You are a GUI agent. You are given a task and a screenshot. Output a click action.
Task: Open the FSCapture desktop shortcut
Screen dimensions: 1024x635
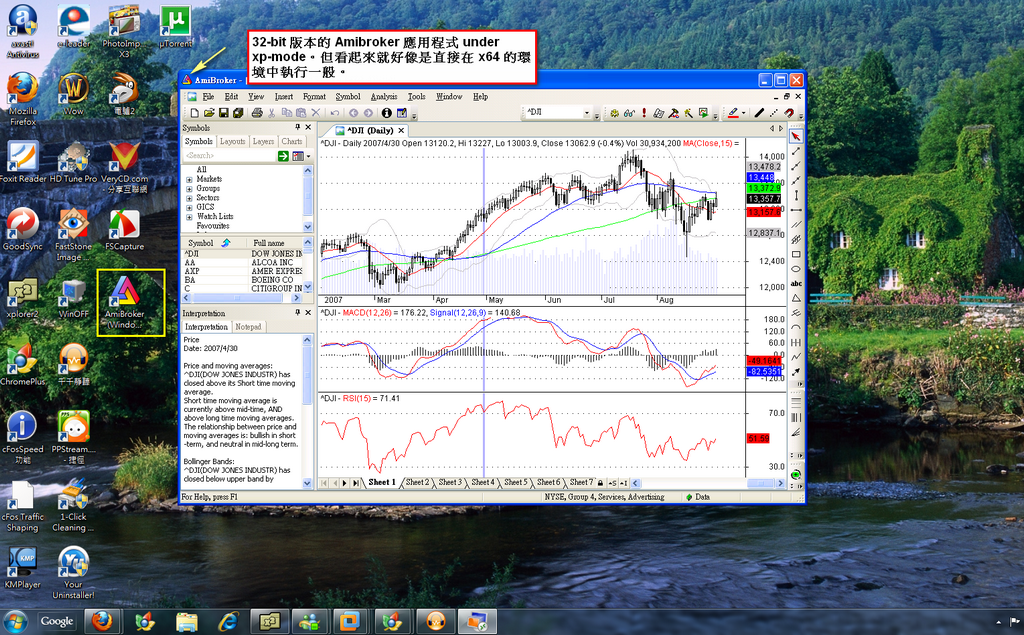pos(124,230)
